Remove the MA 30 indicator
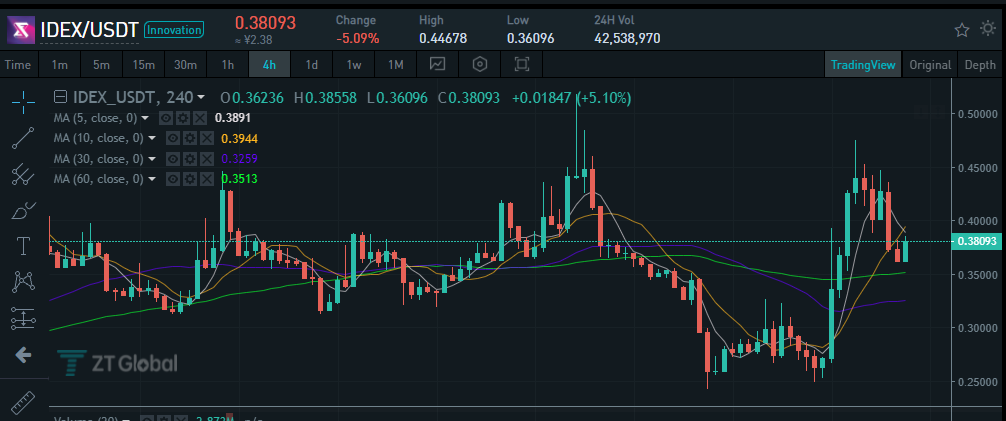 click(207, 159)
